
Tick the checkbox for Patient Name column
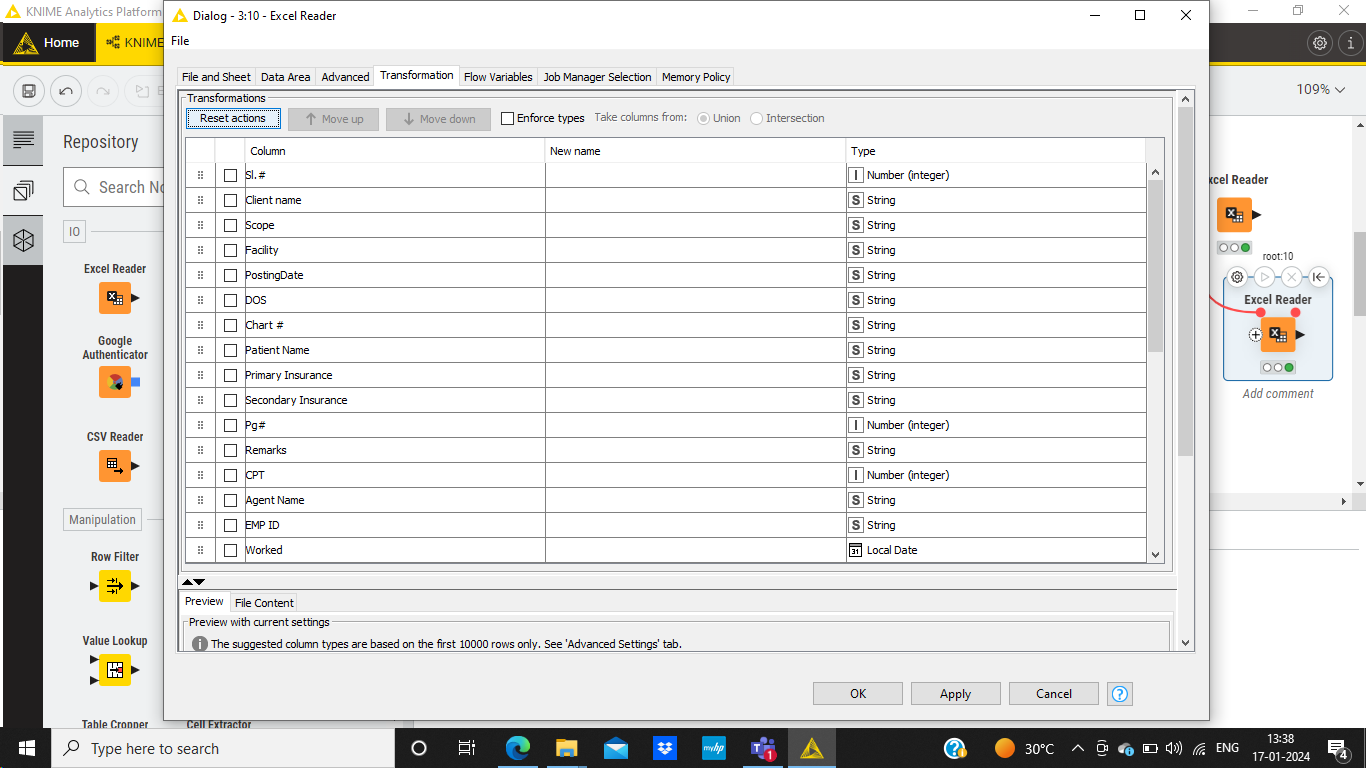click(x=230, y=350)
